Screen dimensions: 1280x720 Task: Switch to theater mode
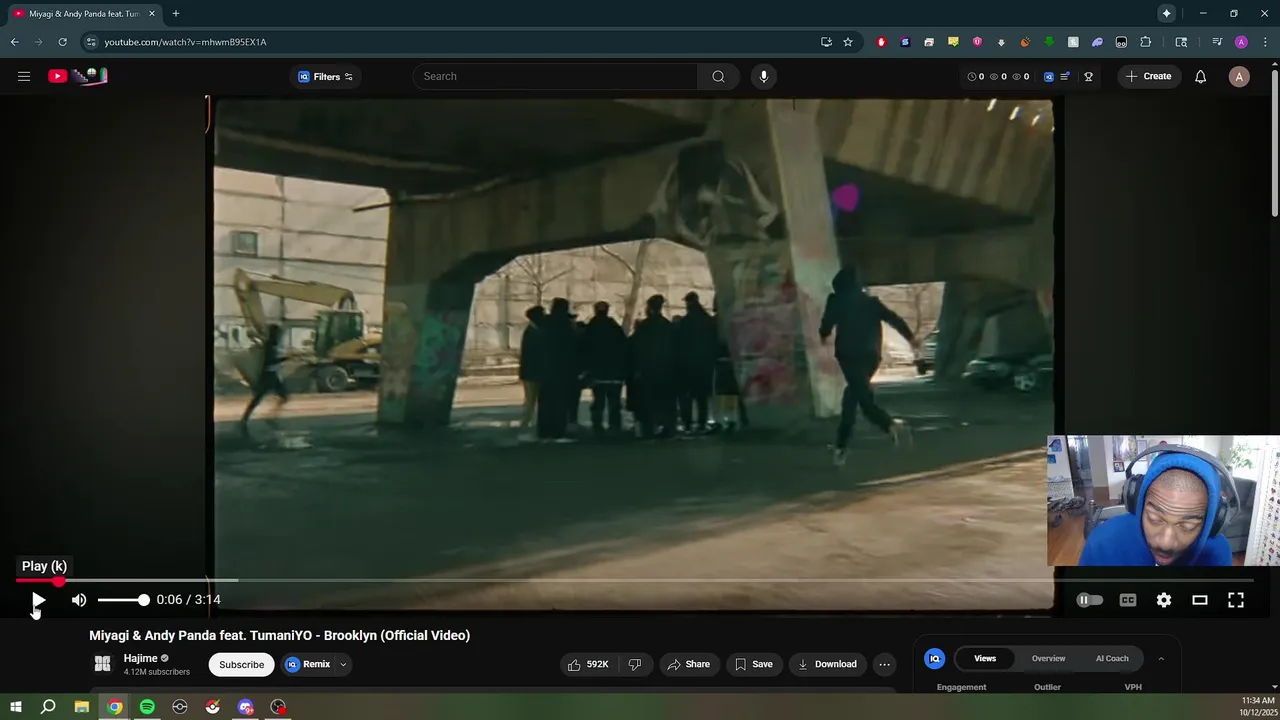[1200, 600]
